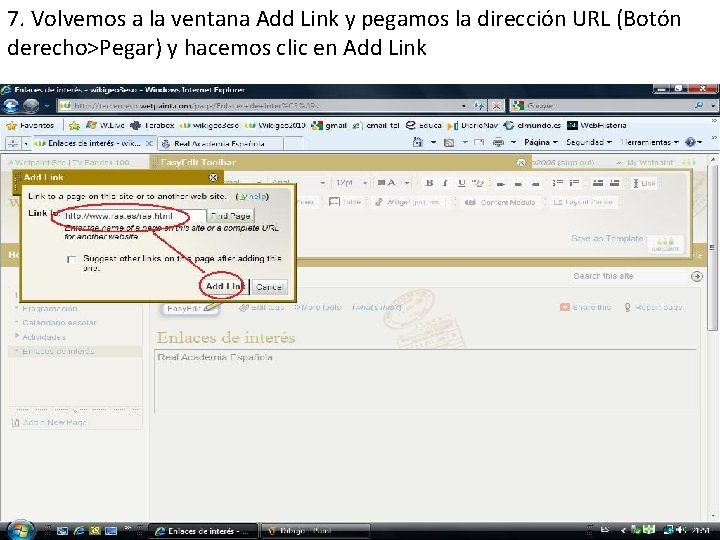The image size is (720, 540).
Task: Open the wikigeo4eso bookmark
Action: click(x=209, y=125)
